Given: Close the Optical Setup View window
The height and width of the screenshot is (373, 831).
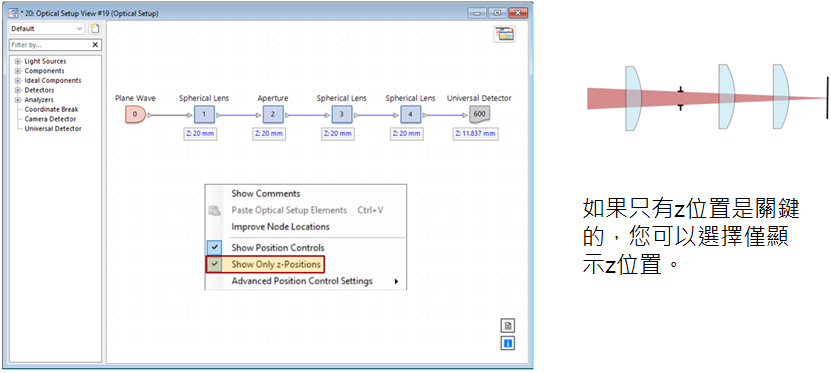Looking at the screenshot, I should tap(518, 13).
